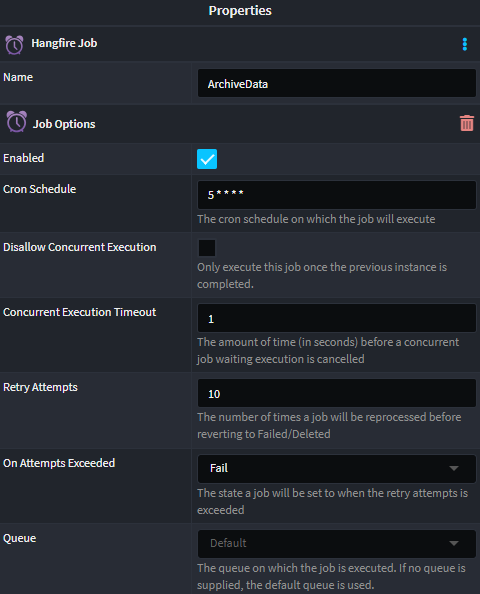480x594 pixels.
Task: Click the Job Options alarm clock icon
Action: coord(17,122)
